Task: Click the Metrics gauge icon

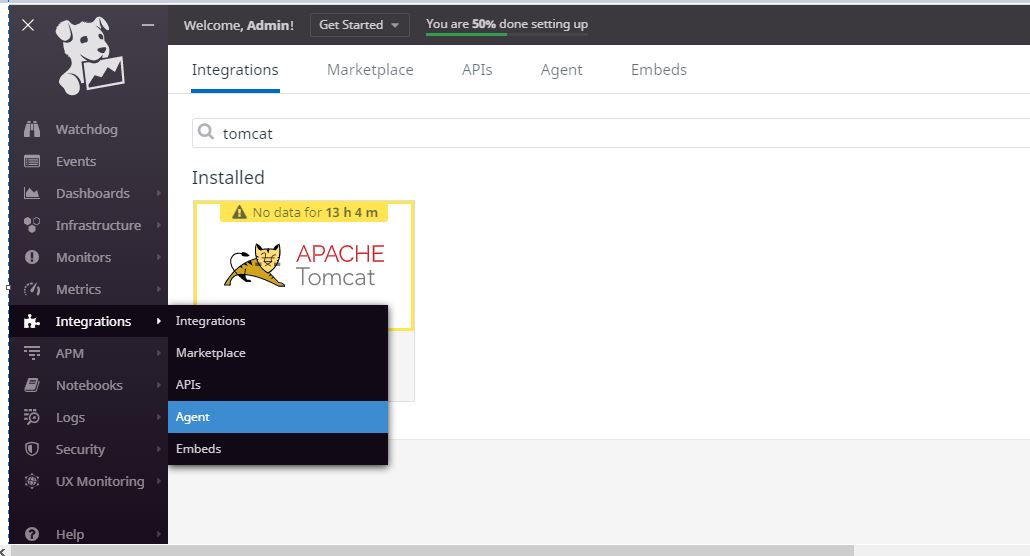Action: tap(32, 289)
